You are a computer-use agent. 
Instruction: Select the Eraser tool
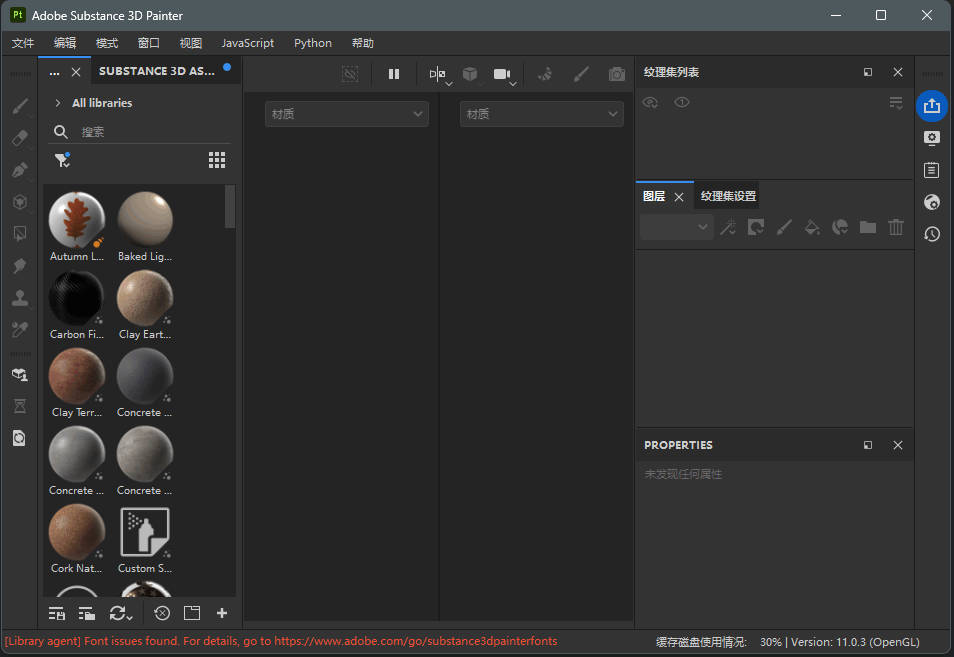(x=19, y=138)
